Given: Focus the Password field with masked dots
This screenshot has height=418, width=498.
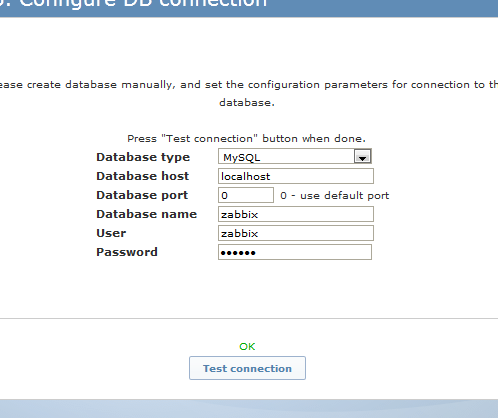Looking at the screenshot, I should click(x=295, y=252).
